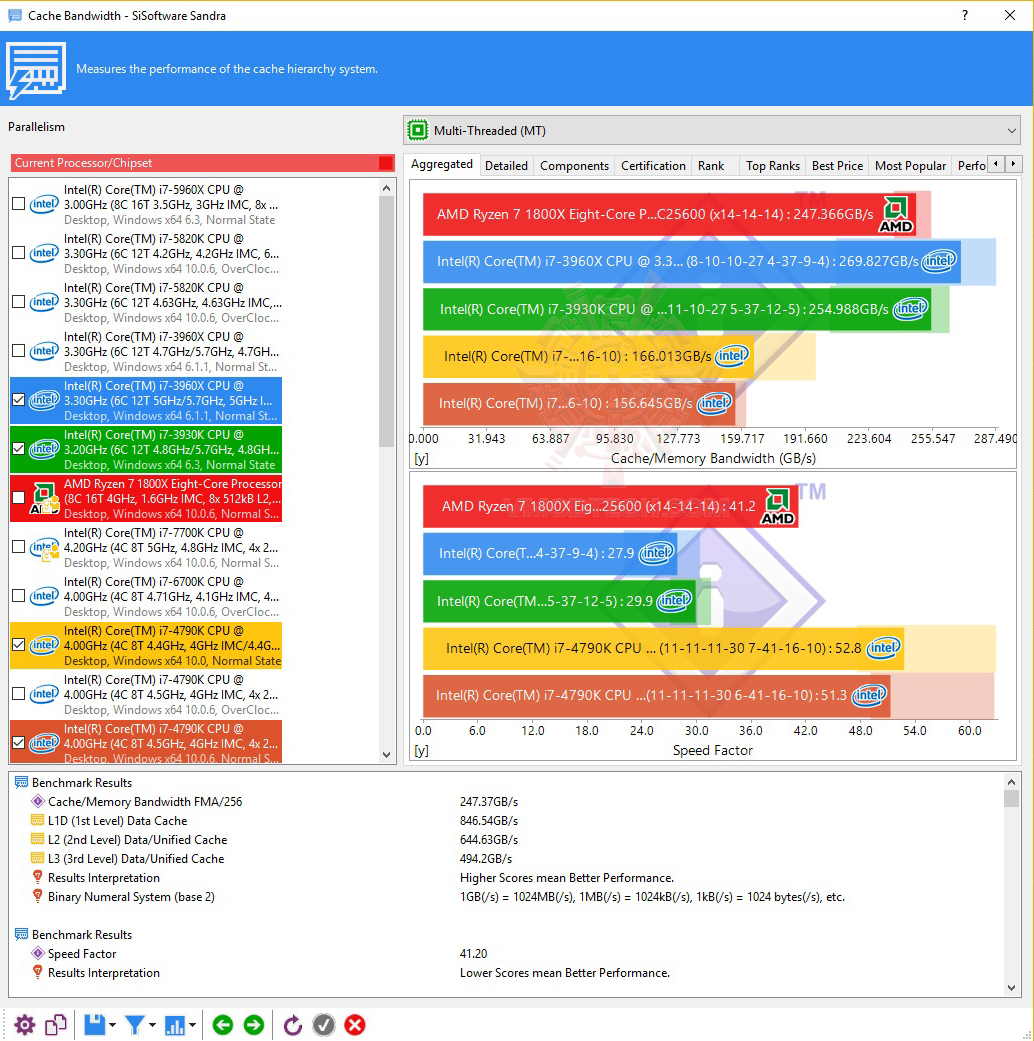Select the Results Interpretation row under Speed Factor
This screenshot has width=1034, height=1041.
pyautogui.click(x=104, y=973)
